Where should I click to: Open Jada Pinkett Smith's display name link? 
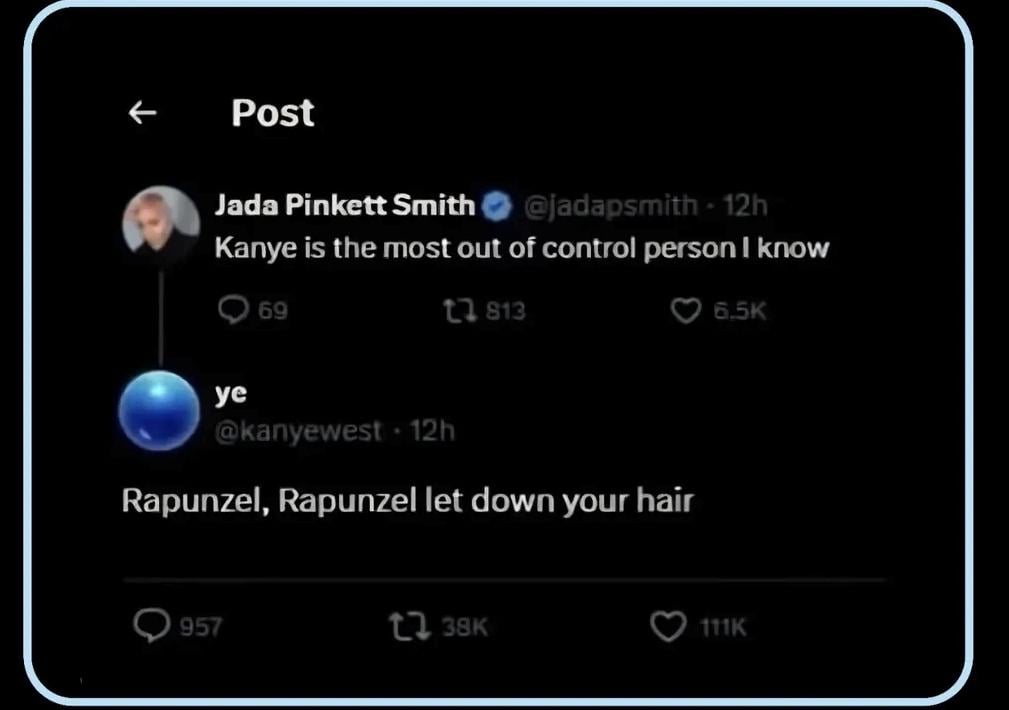(345, 206)
